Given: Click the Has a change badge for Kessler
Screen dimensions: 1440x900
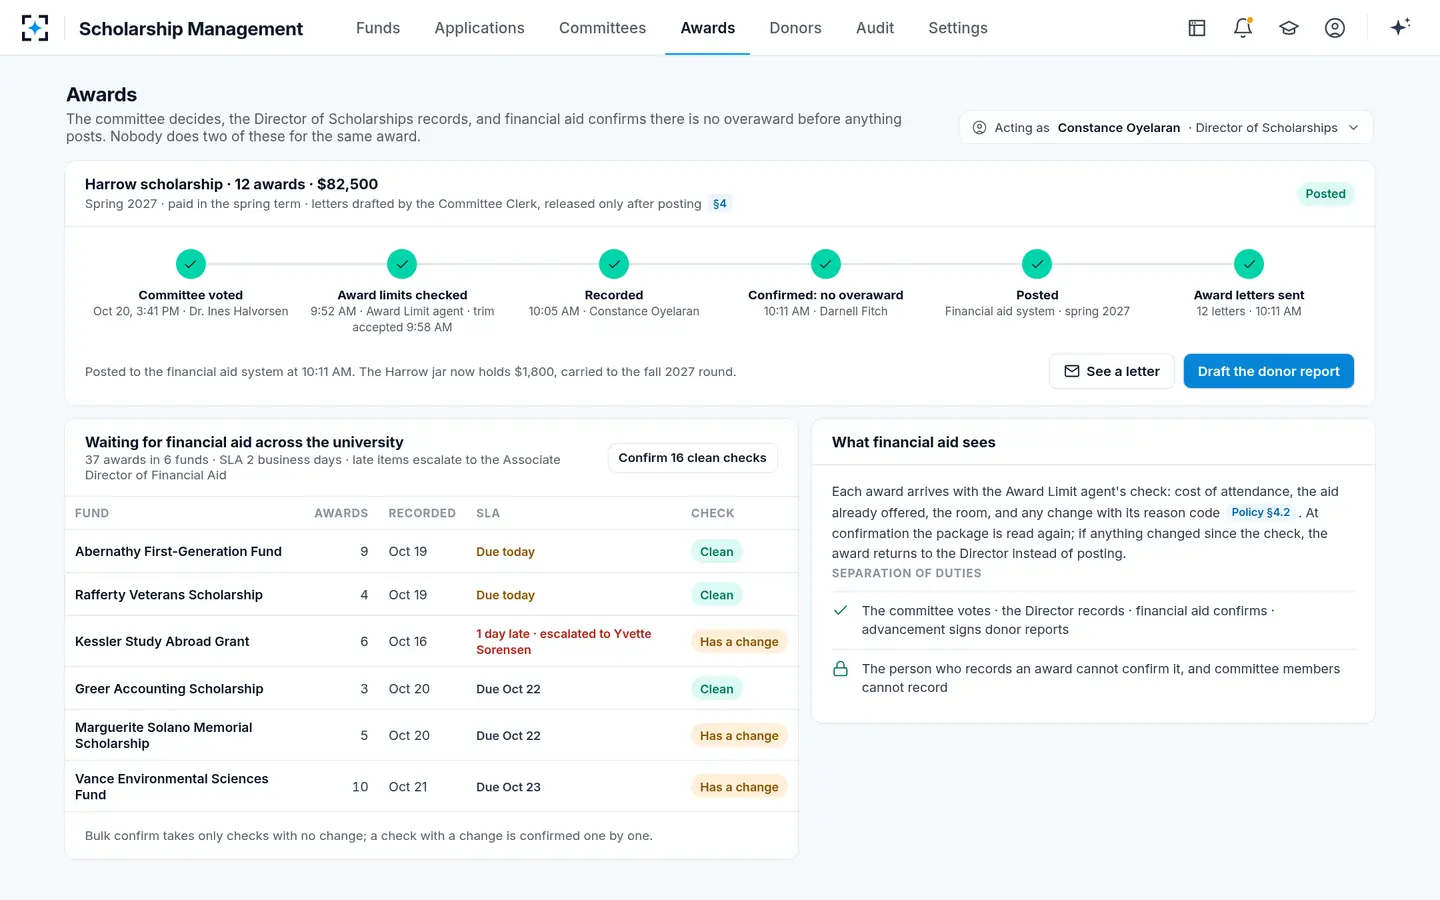Looking at the screenshot, I should coord(739,642).
